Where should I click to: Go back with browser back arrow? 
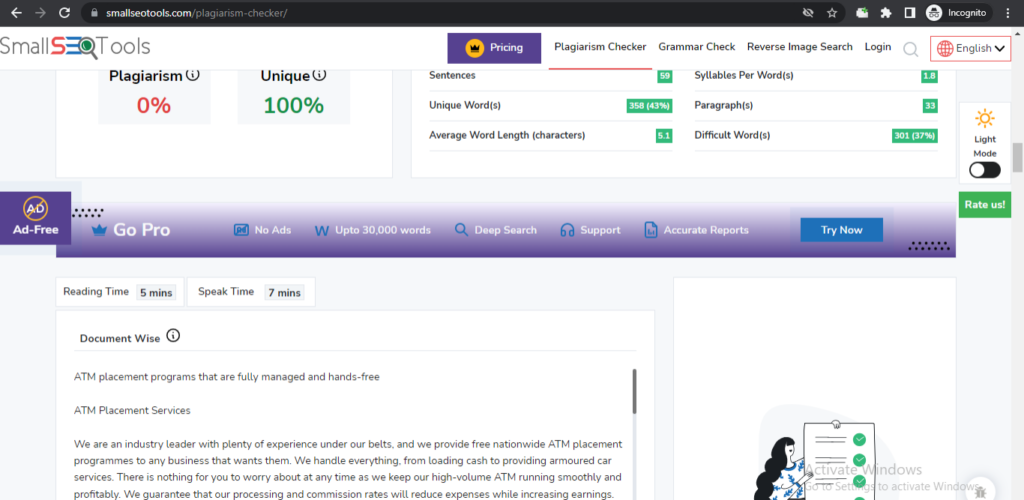point(16,12)
